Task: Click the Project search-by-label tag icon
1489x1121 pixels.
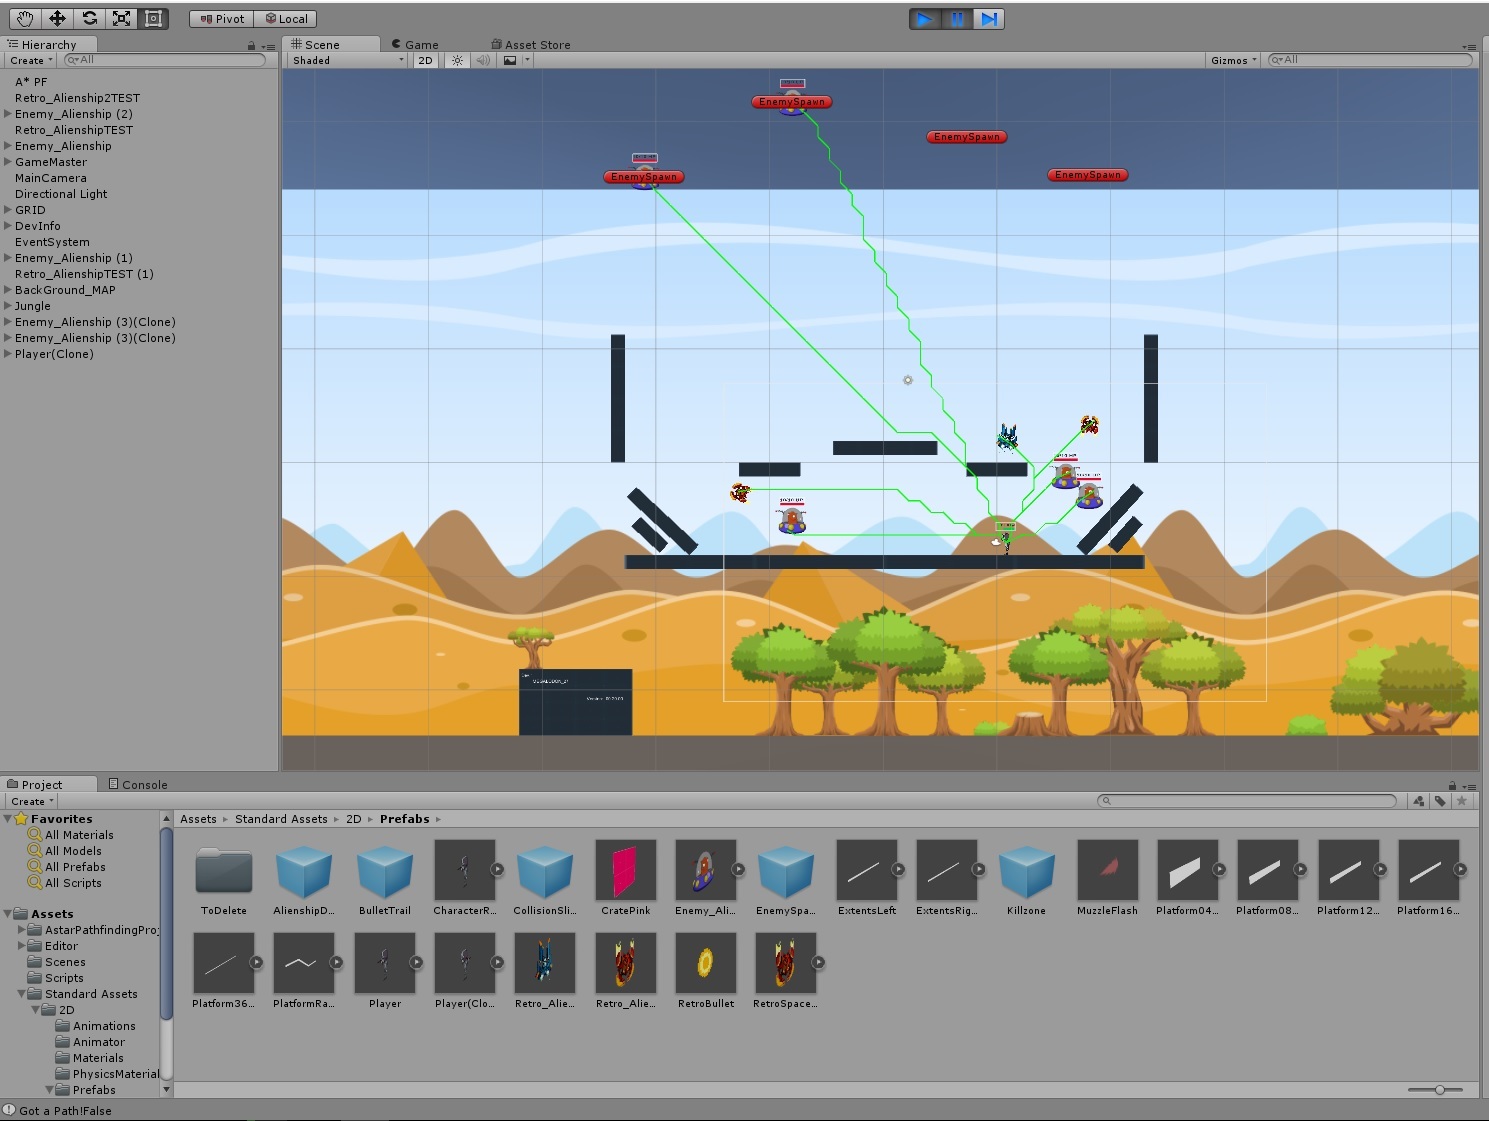Action: 1439,801
